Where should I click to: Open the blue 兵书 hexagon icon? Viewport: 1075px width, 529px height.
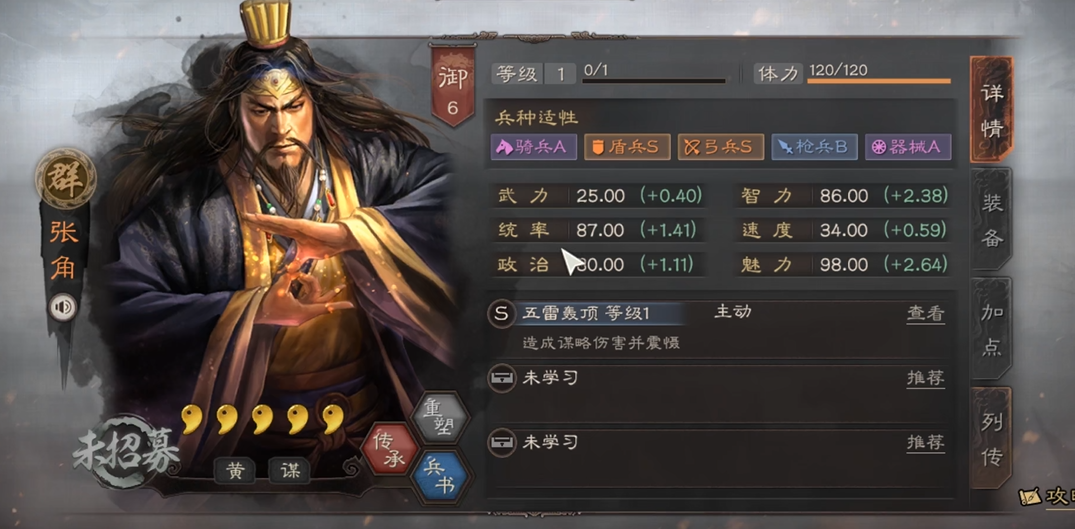click(x=439, y=476)
